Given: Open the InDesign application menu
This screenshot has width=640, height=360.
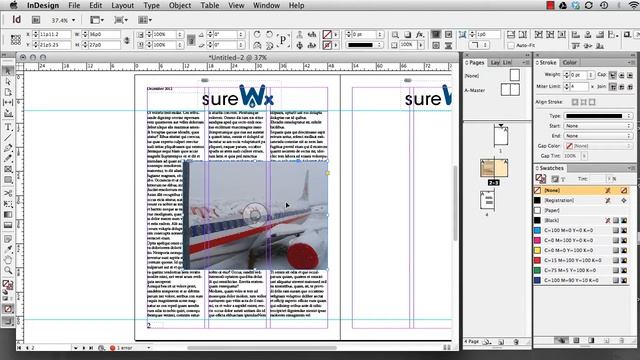Looking at the screenshot, I should coord(43,5).
